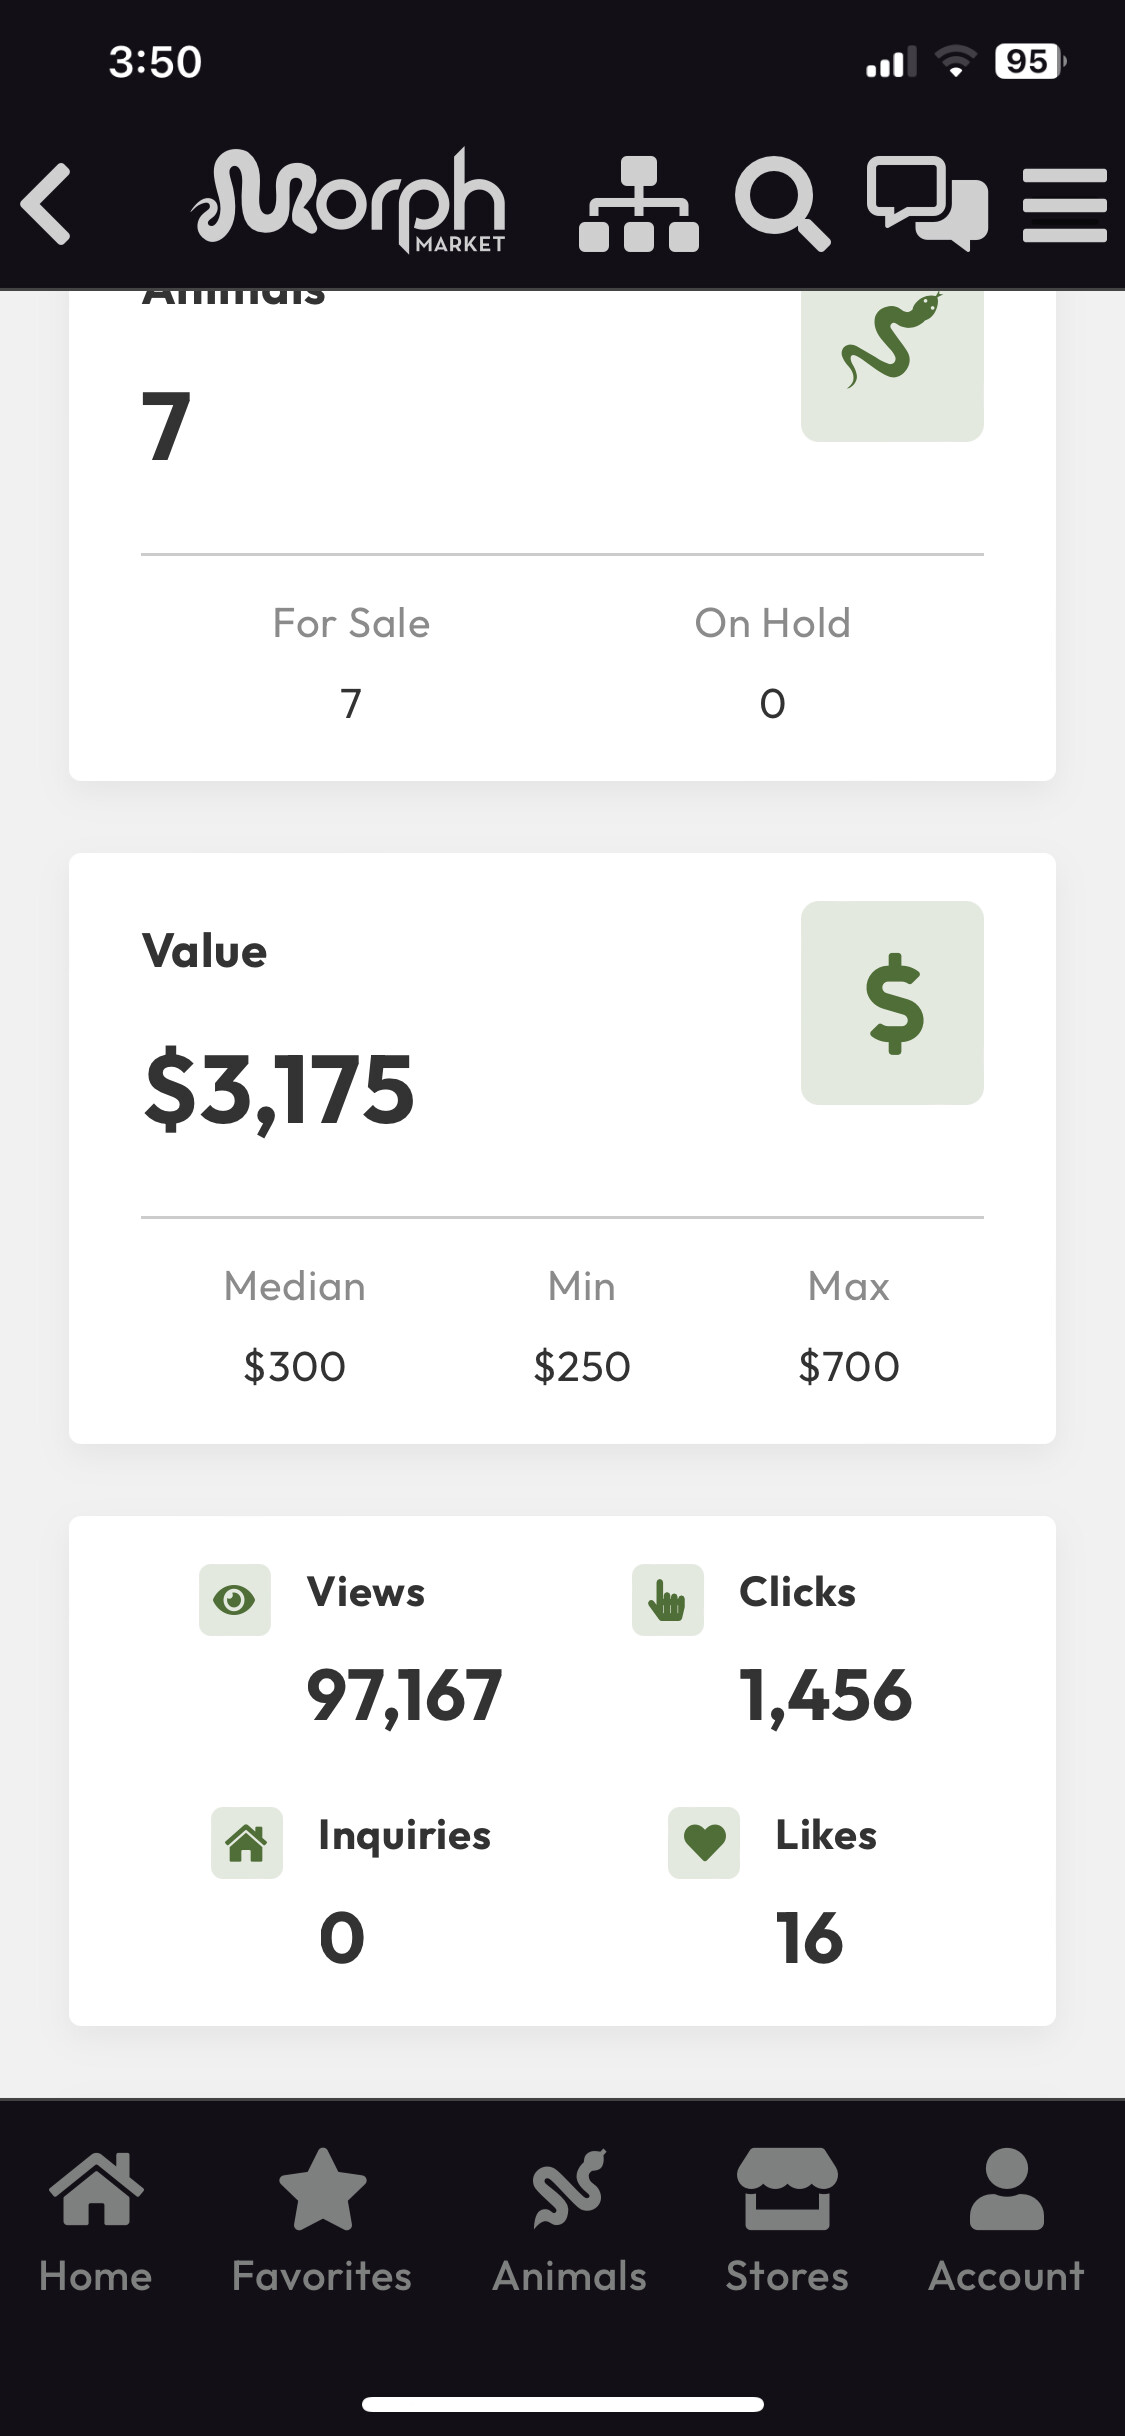This screenshot has width=1125, height=2436.
Task: Expand the hamburger menu
Action: point(1064,205)
